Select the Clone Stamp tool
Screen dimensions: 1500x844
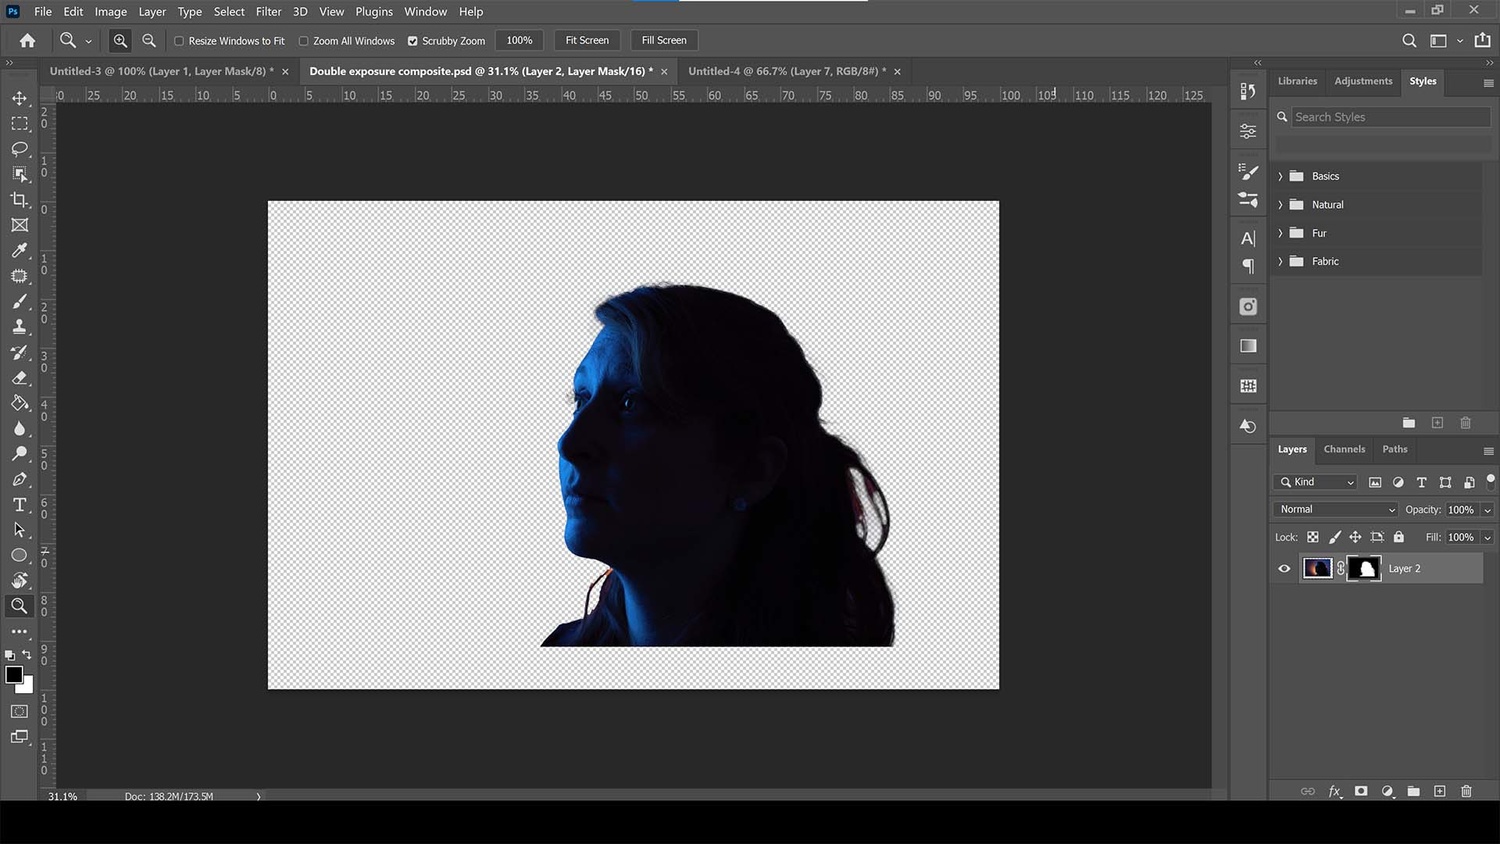(x=19, y=326)
